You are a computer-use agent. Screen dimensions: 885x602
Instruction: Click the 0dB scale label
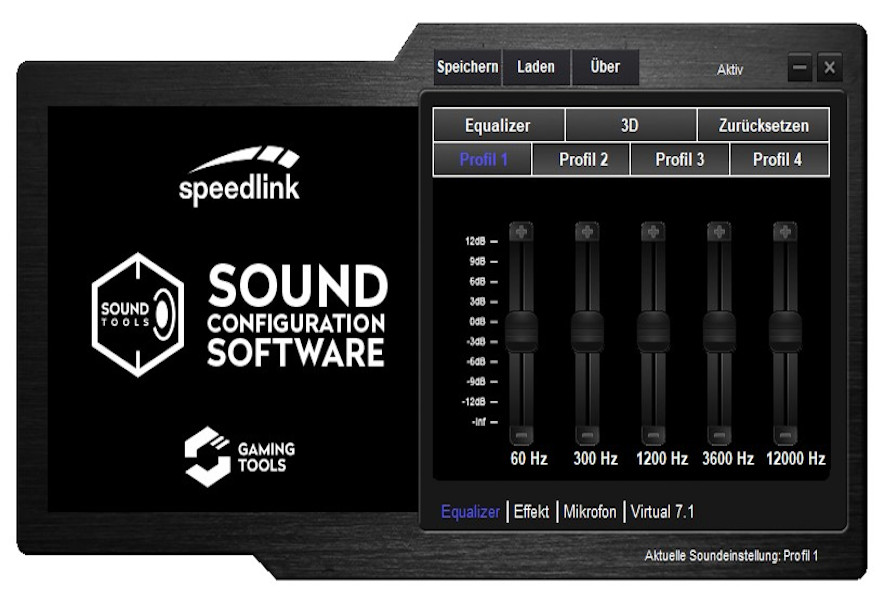coord(477,322)
